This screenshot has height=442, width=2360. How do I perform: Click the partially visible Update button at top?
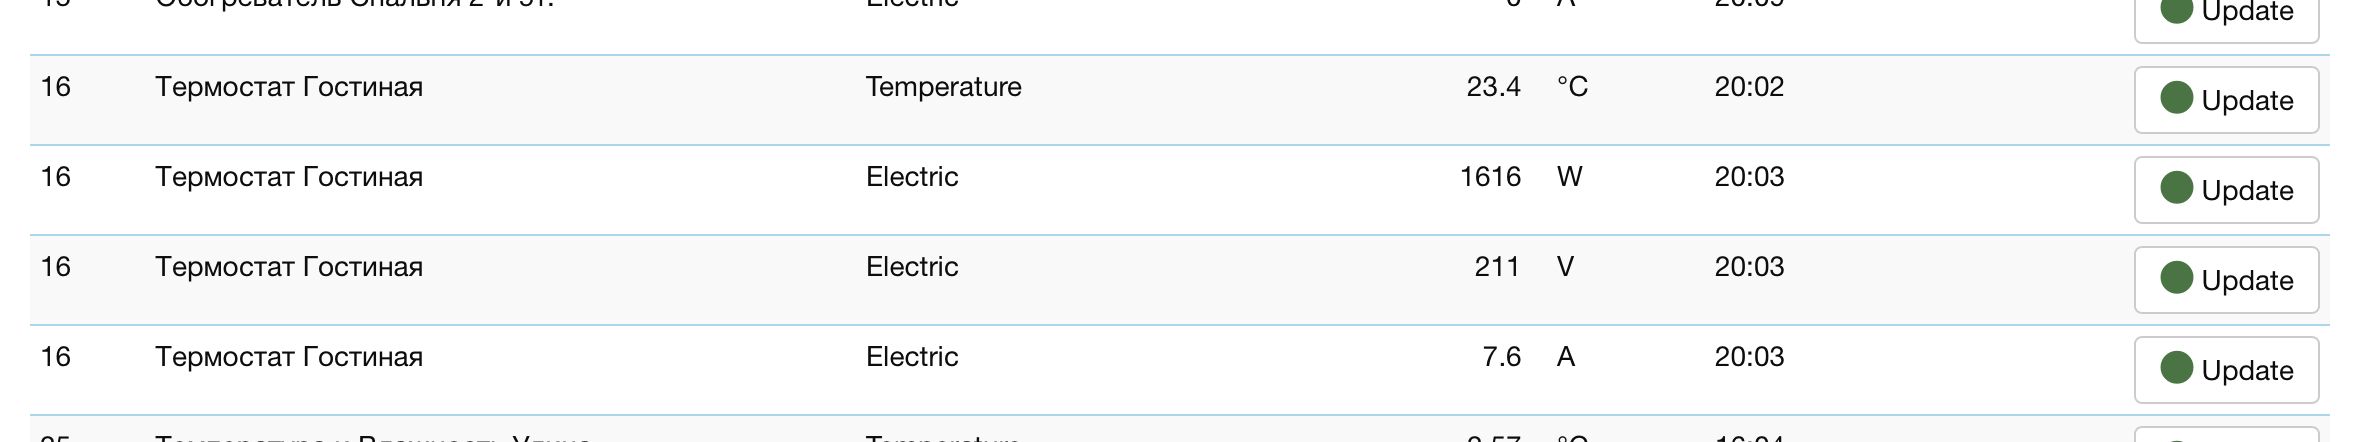[2226, 16]
